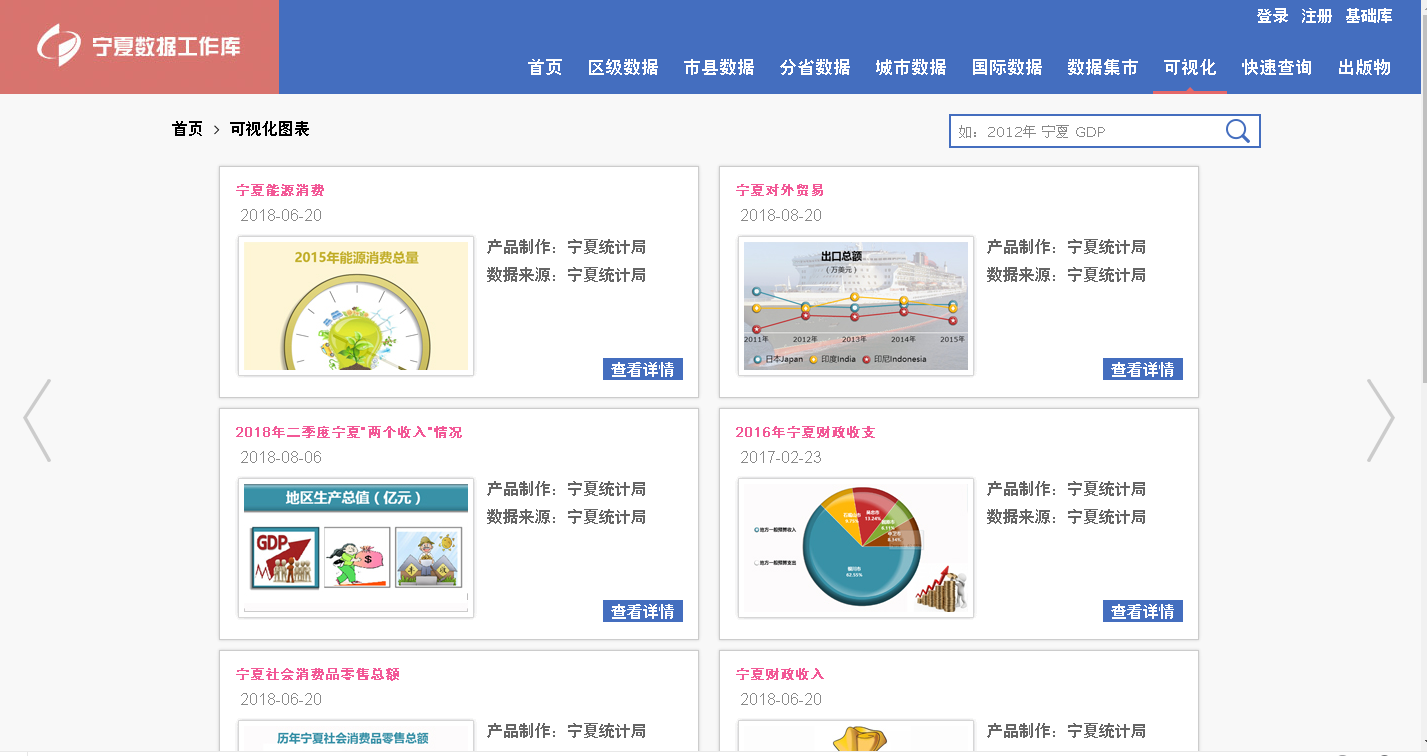Click 2015年能源消费总量 thumbnail image
This screenshot has width=1427, height=756.
point(356,306)
